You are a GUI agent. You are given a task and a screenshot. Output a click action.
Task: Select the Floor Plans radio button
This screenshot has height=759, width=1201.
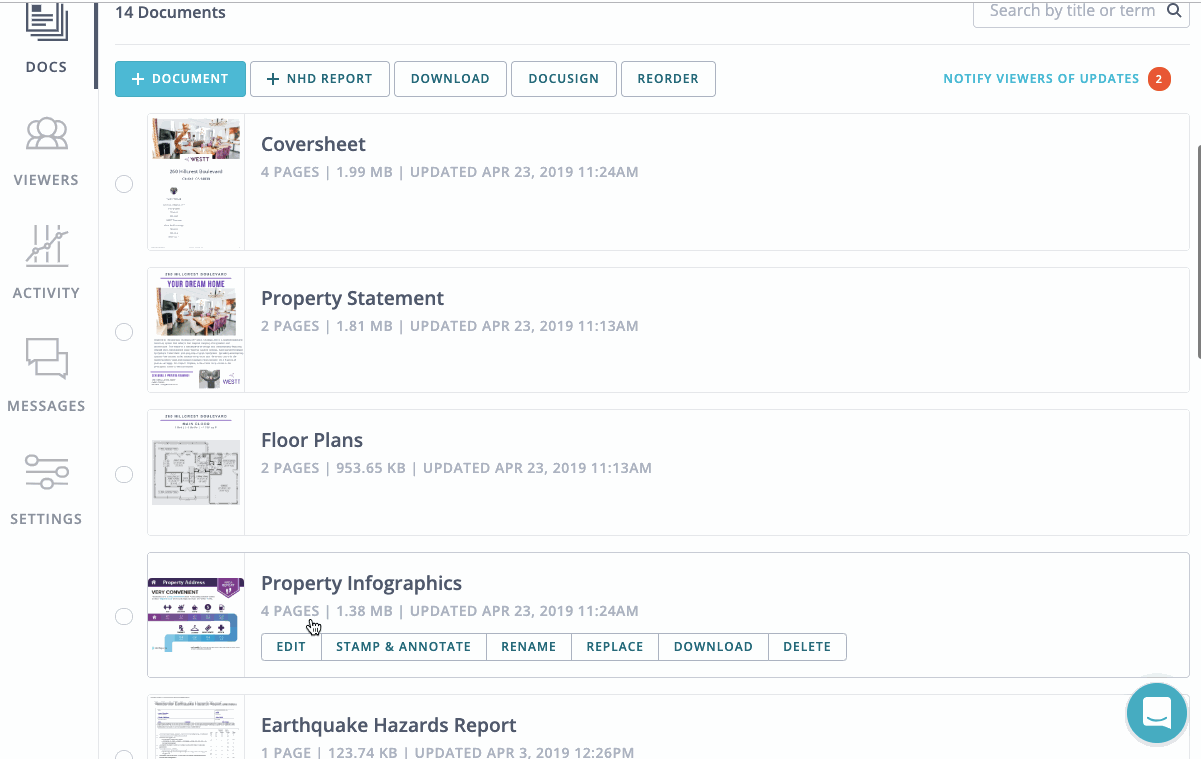coord(124,474)
